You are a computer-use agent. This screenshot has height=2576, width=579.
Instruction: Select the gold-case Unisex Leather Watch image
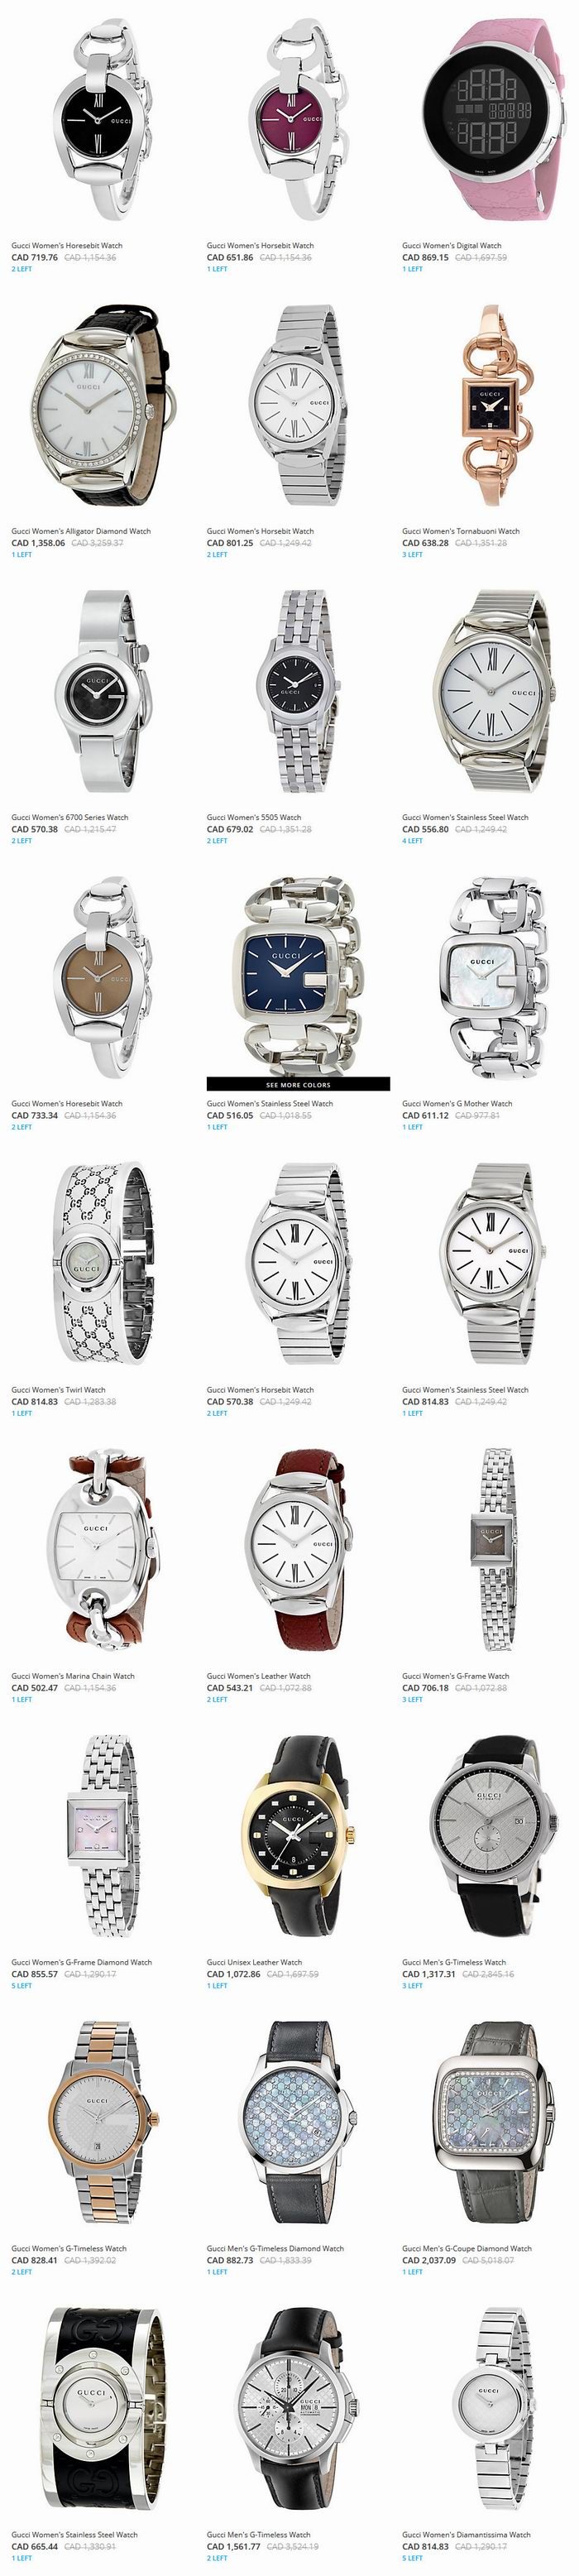[298, 1836]
